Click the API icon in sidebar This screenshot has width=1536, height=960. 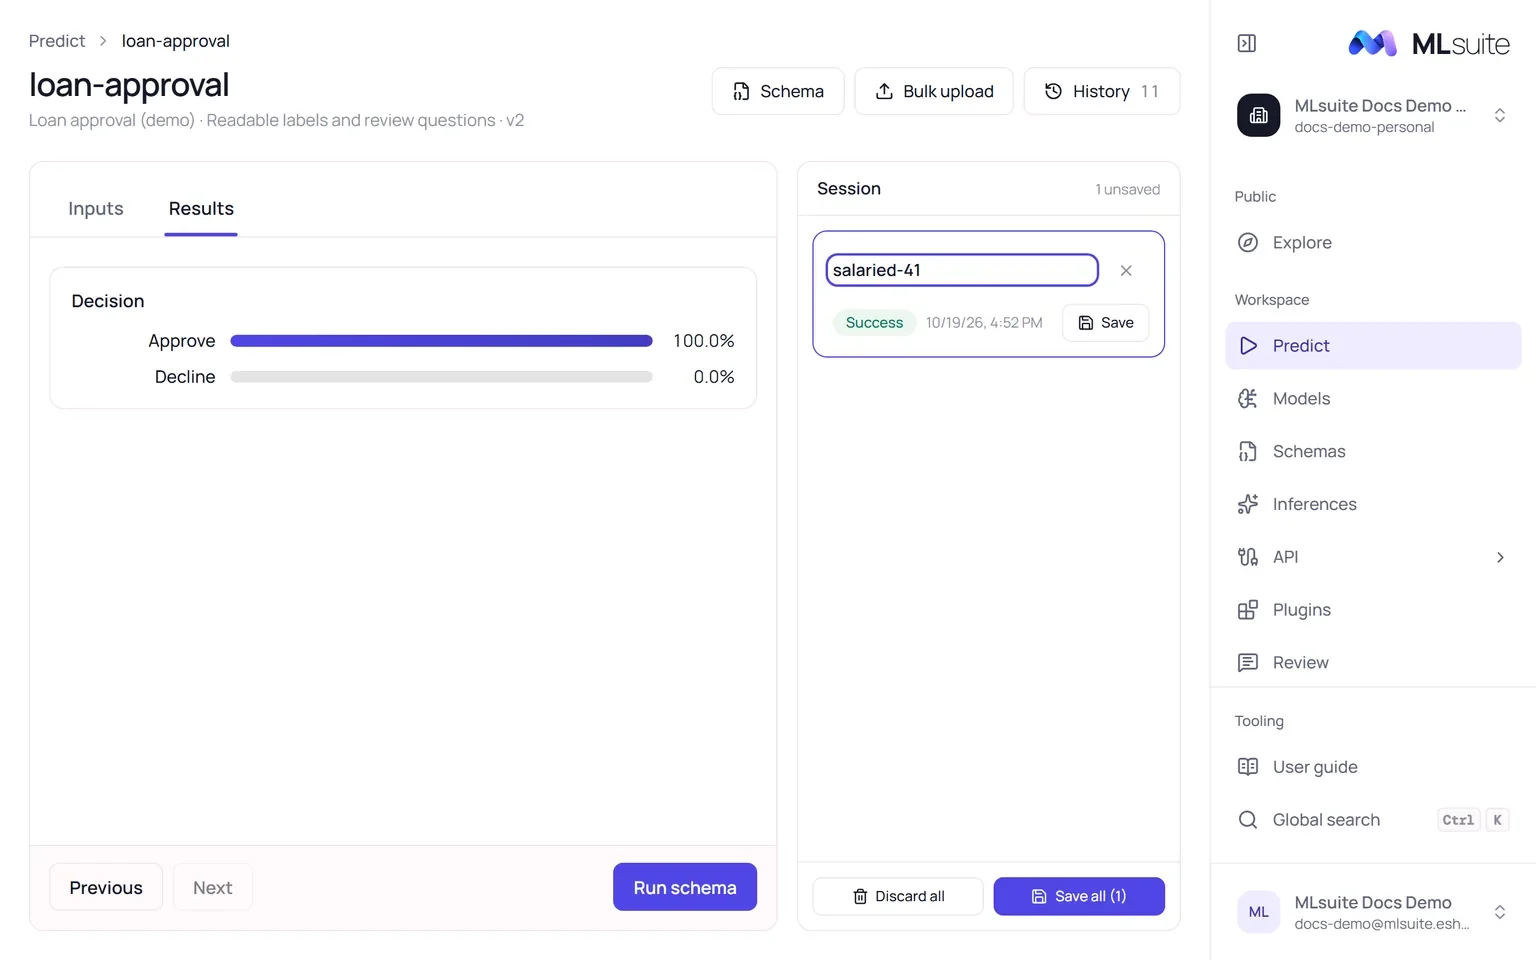coord(1248,557)
